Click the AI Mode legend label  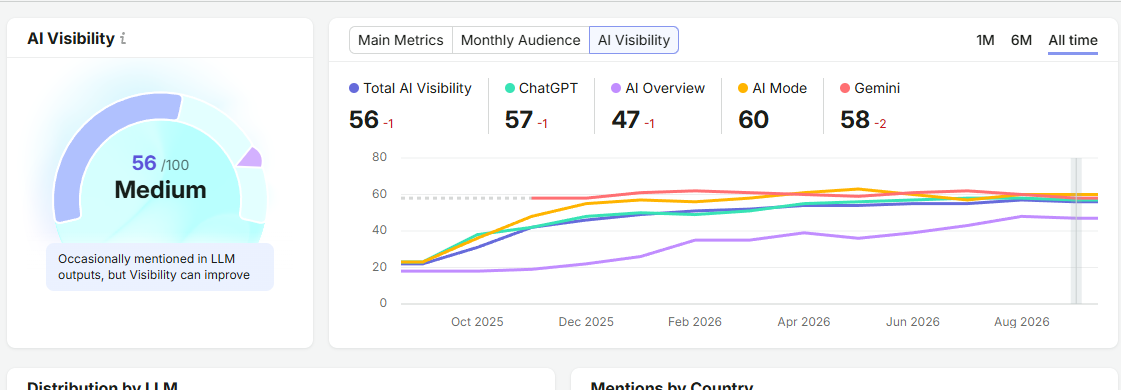click(x=779, y=89)
